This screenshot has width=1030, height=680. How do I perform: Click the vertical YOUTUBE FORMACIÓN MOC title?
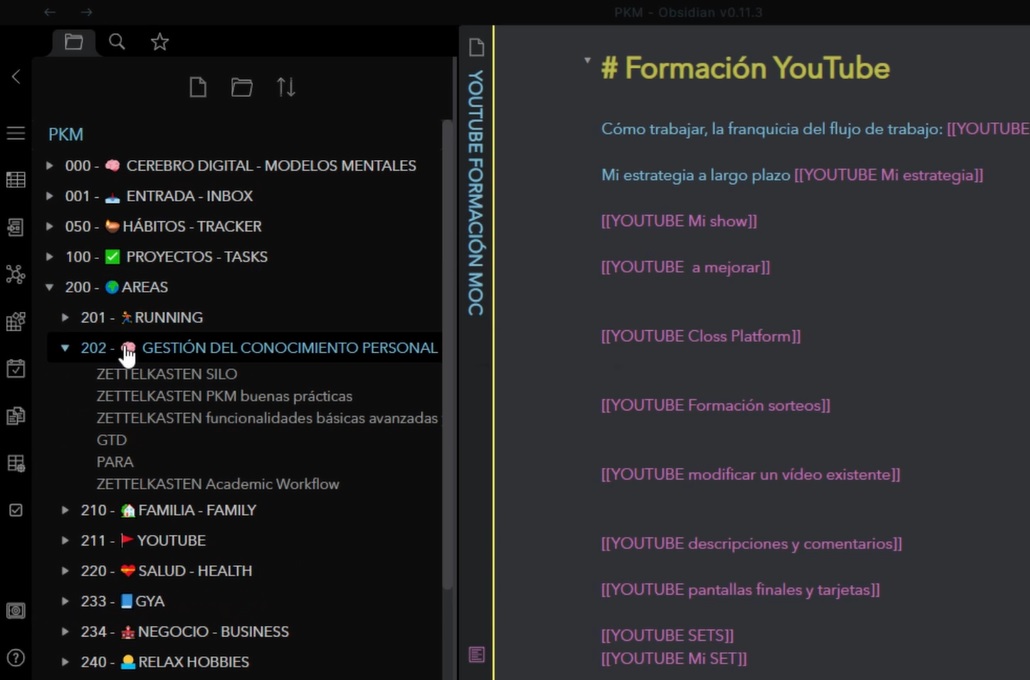[x=476, y=193]
